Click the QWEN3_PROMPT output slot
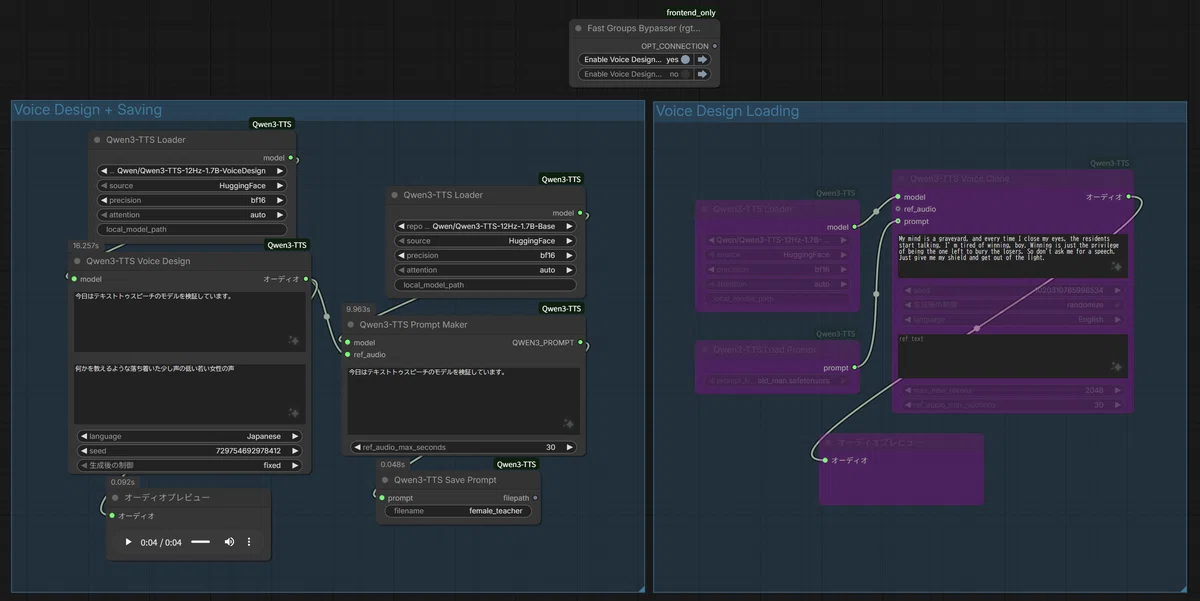The height and width of the screenshot is (601, 1200). point(580,343)
